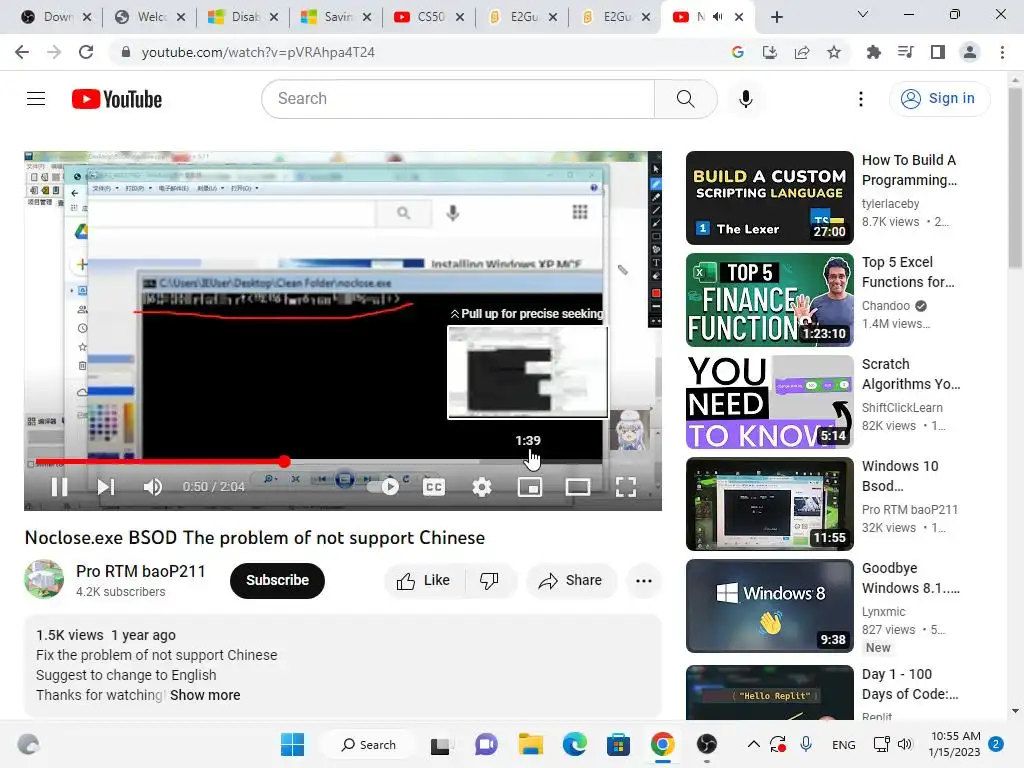Reload the YouTube page
Image resolution: width=1024 pixels, height=768 pixels.
point(86,52)
